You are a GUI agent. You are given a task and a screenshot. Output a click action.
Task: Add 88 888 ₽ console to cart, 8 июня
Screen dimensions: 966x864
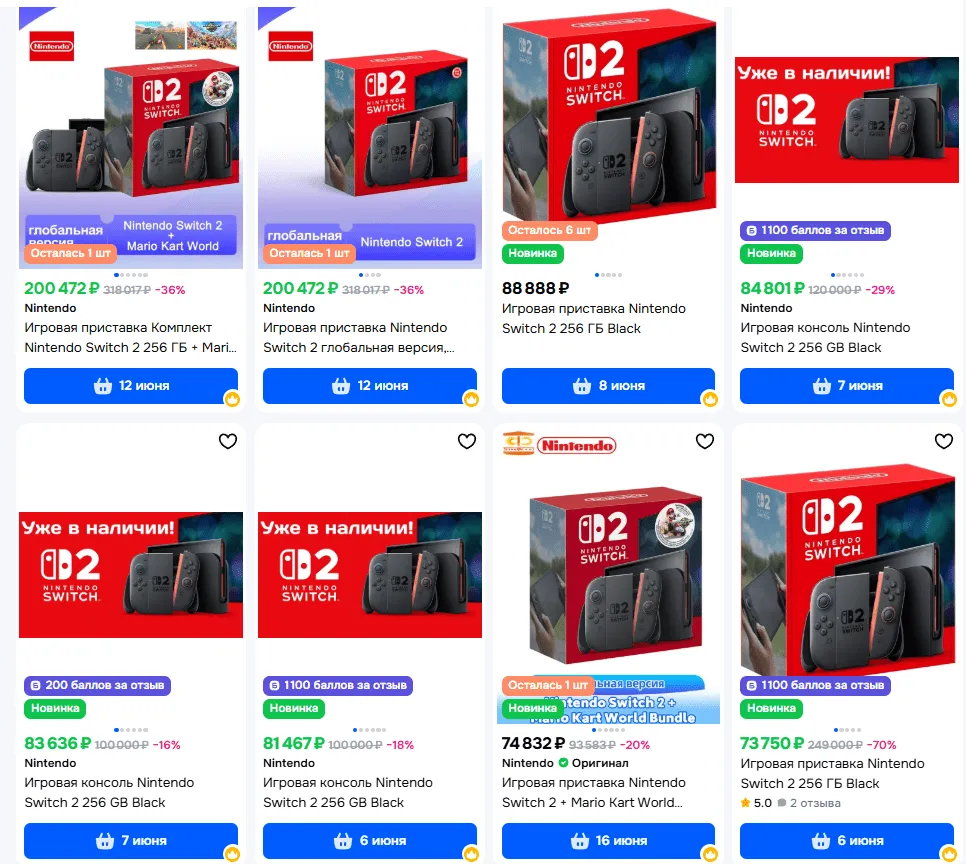[x=608, y=386]
